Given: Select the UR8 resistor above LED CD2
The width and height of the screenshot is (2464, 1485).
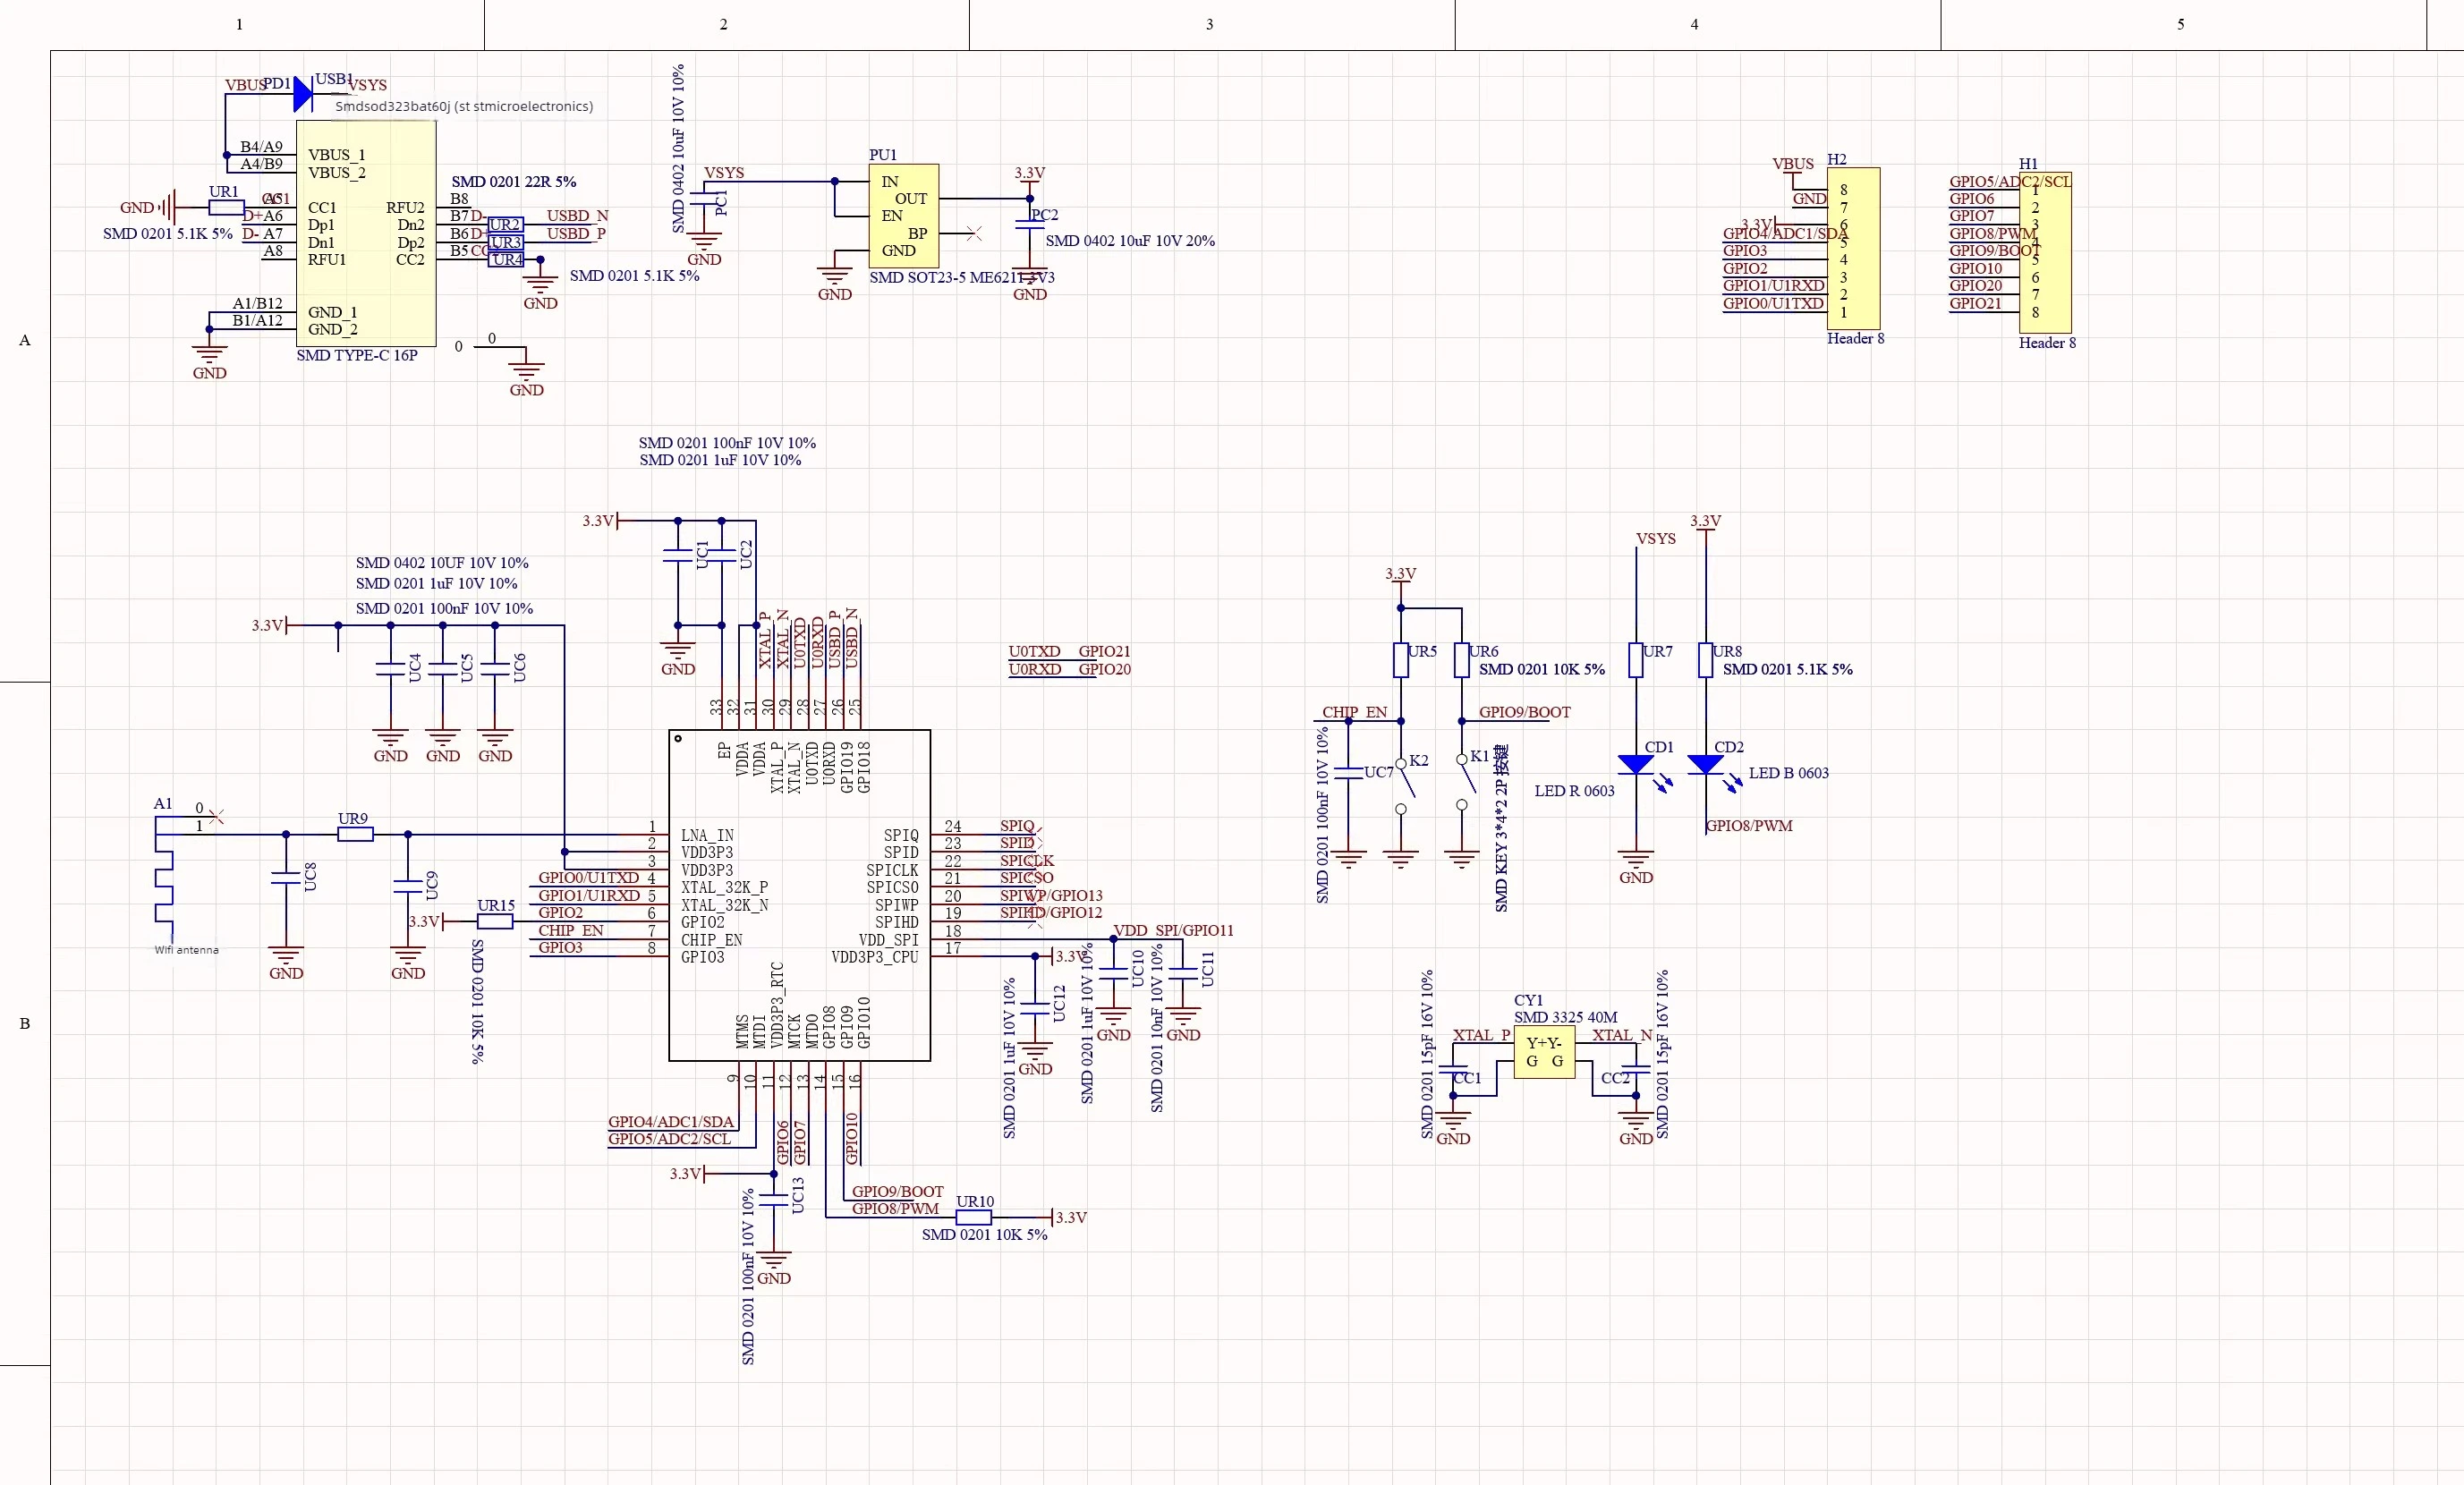Looking at the screenshot, I should (1705, 660).
